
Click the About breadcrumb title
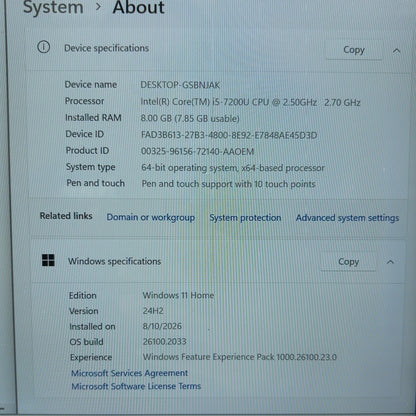coord(139,7)
